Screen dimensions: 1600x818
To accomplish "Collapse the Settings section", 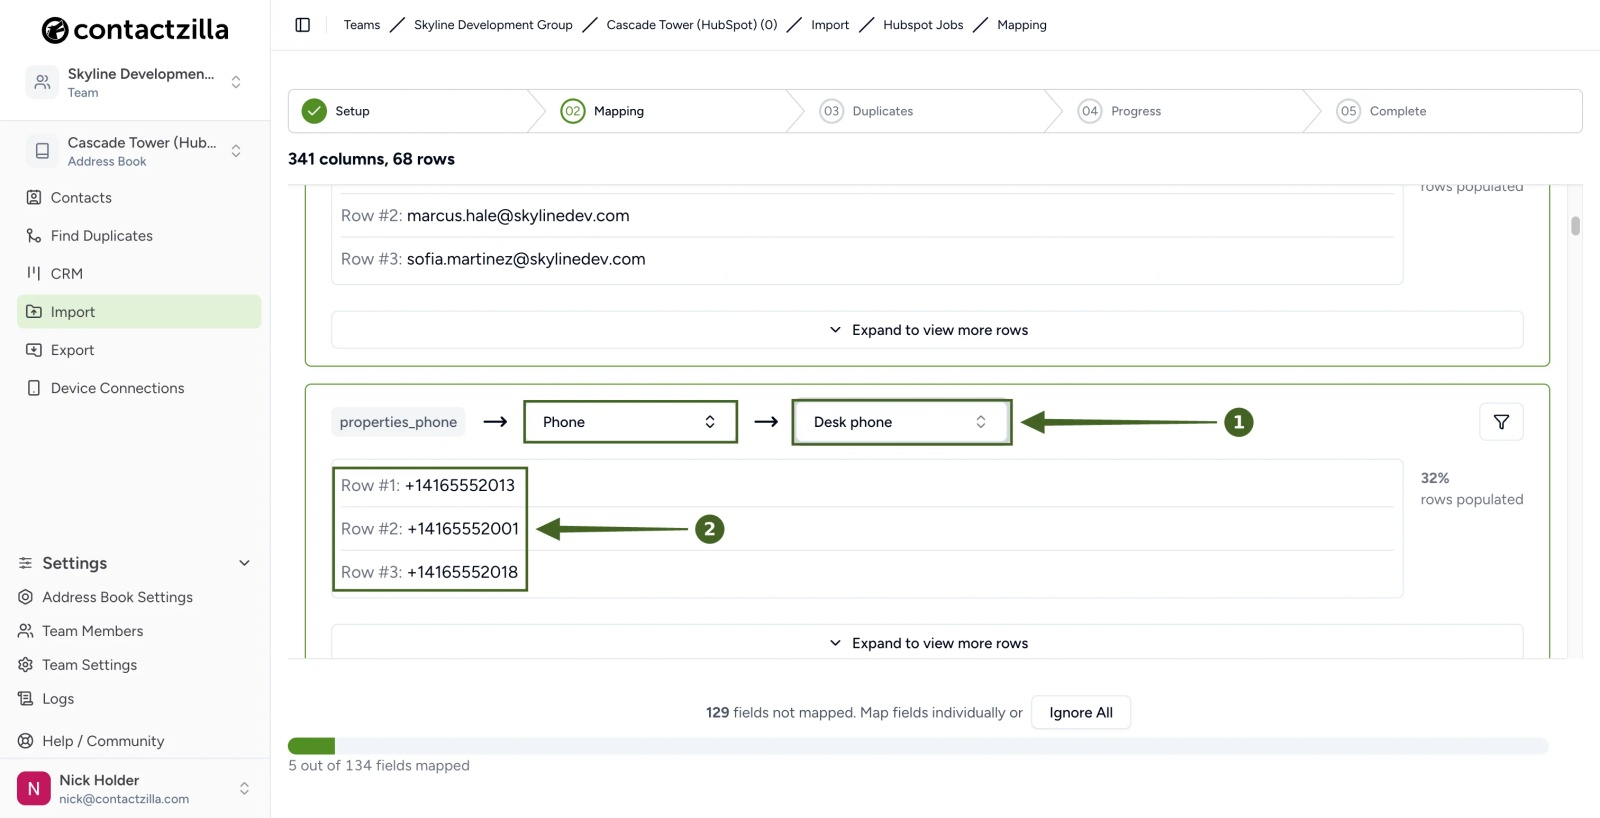I will pos(244,563).
